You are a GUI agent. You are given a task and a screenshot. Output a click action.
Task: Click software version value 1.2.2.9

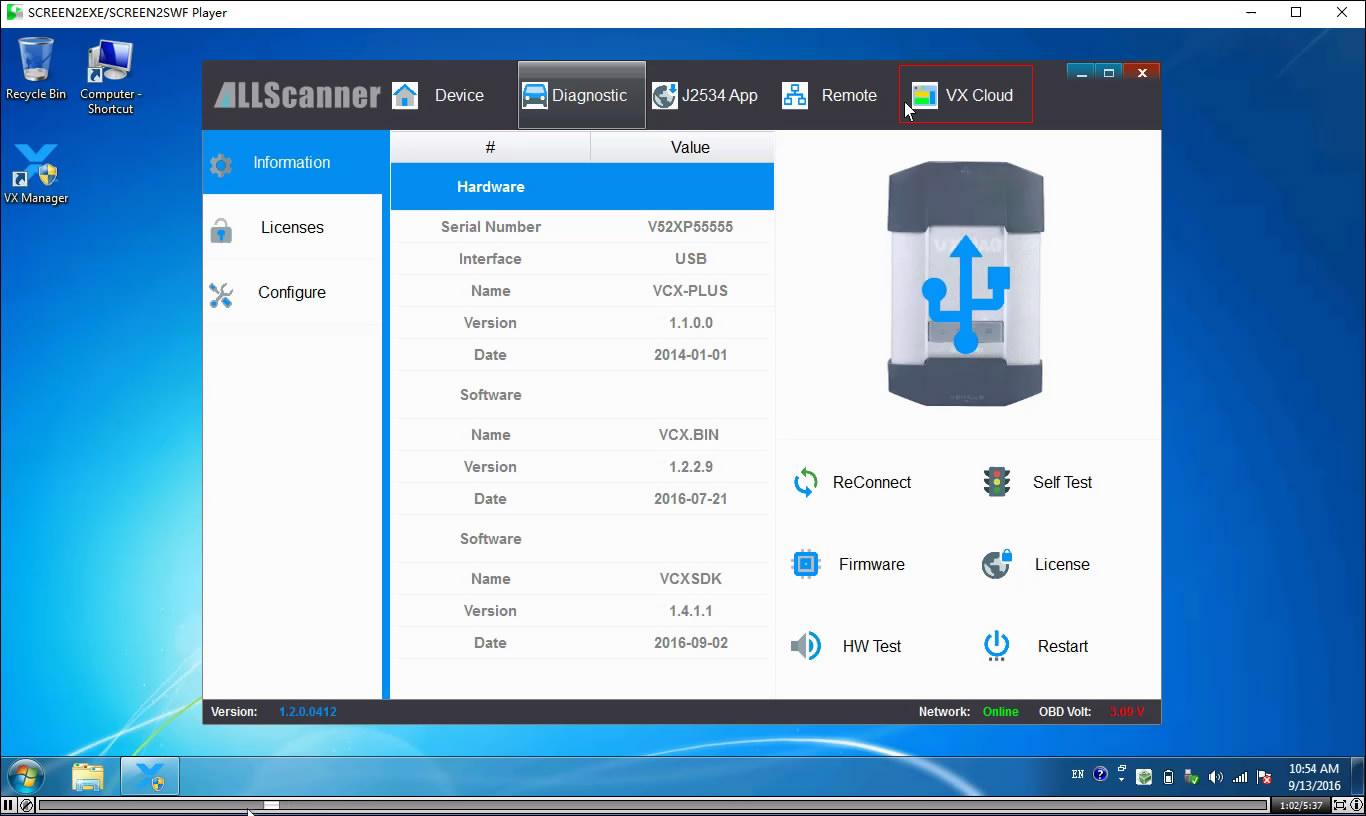690,467
